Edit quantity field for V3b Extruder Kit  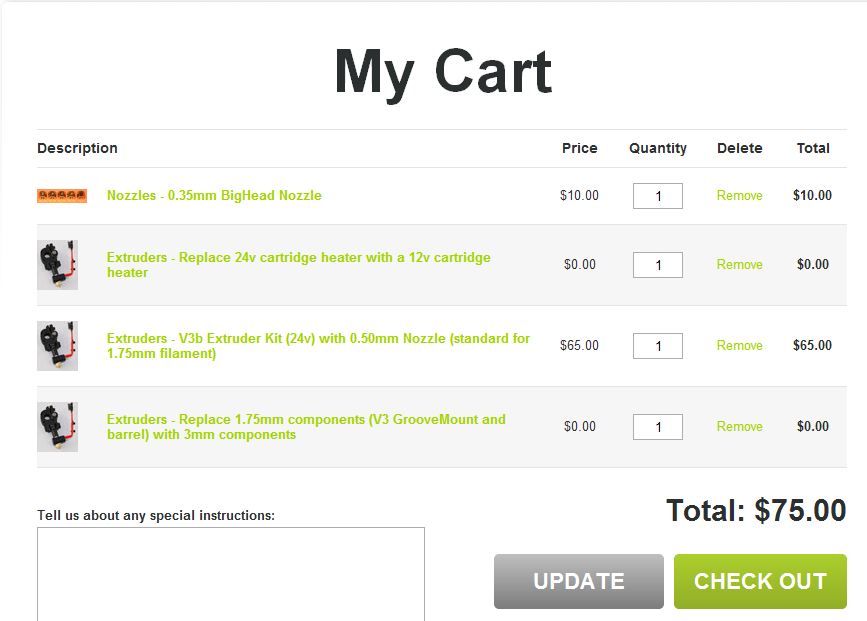(x=658, y=346)
